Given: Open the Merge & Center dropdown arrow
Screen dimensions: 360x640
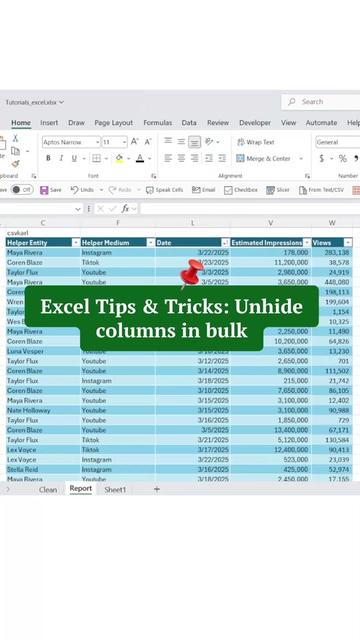Looking at the screenshot, I should 301,158.
